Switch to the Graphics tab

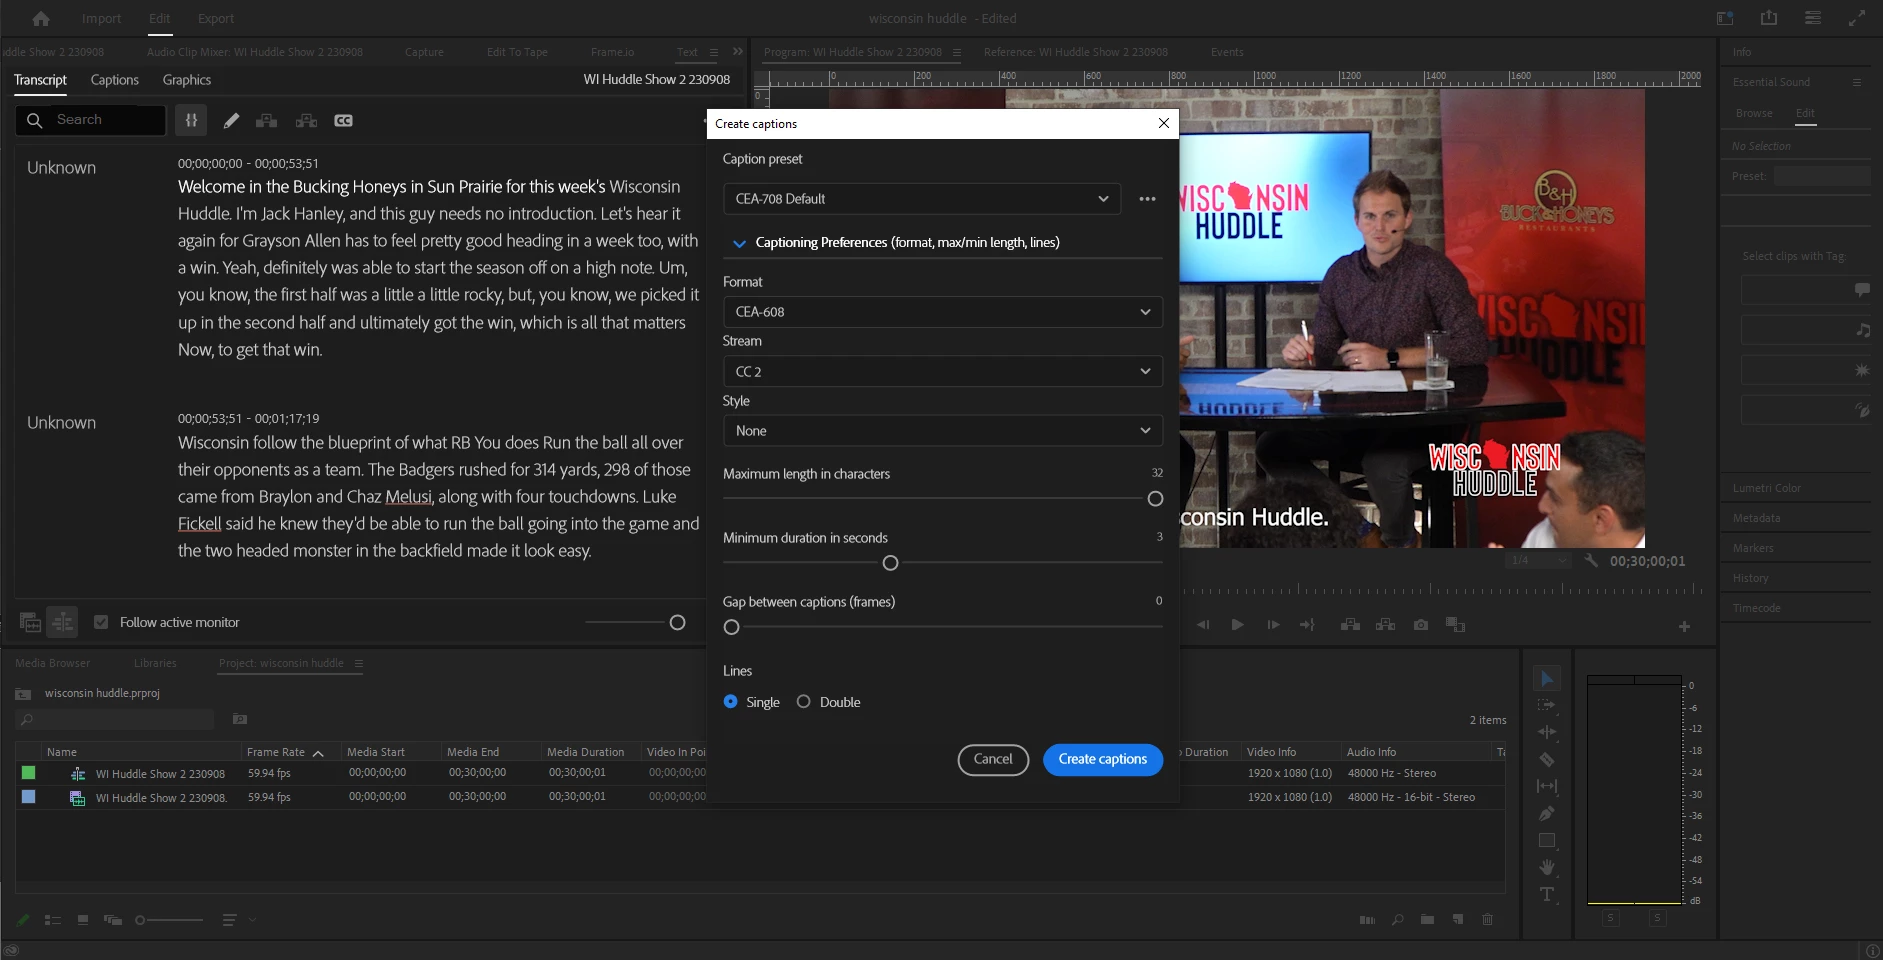pos(187,80)
